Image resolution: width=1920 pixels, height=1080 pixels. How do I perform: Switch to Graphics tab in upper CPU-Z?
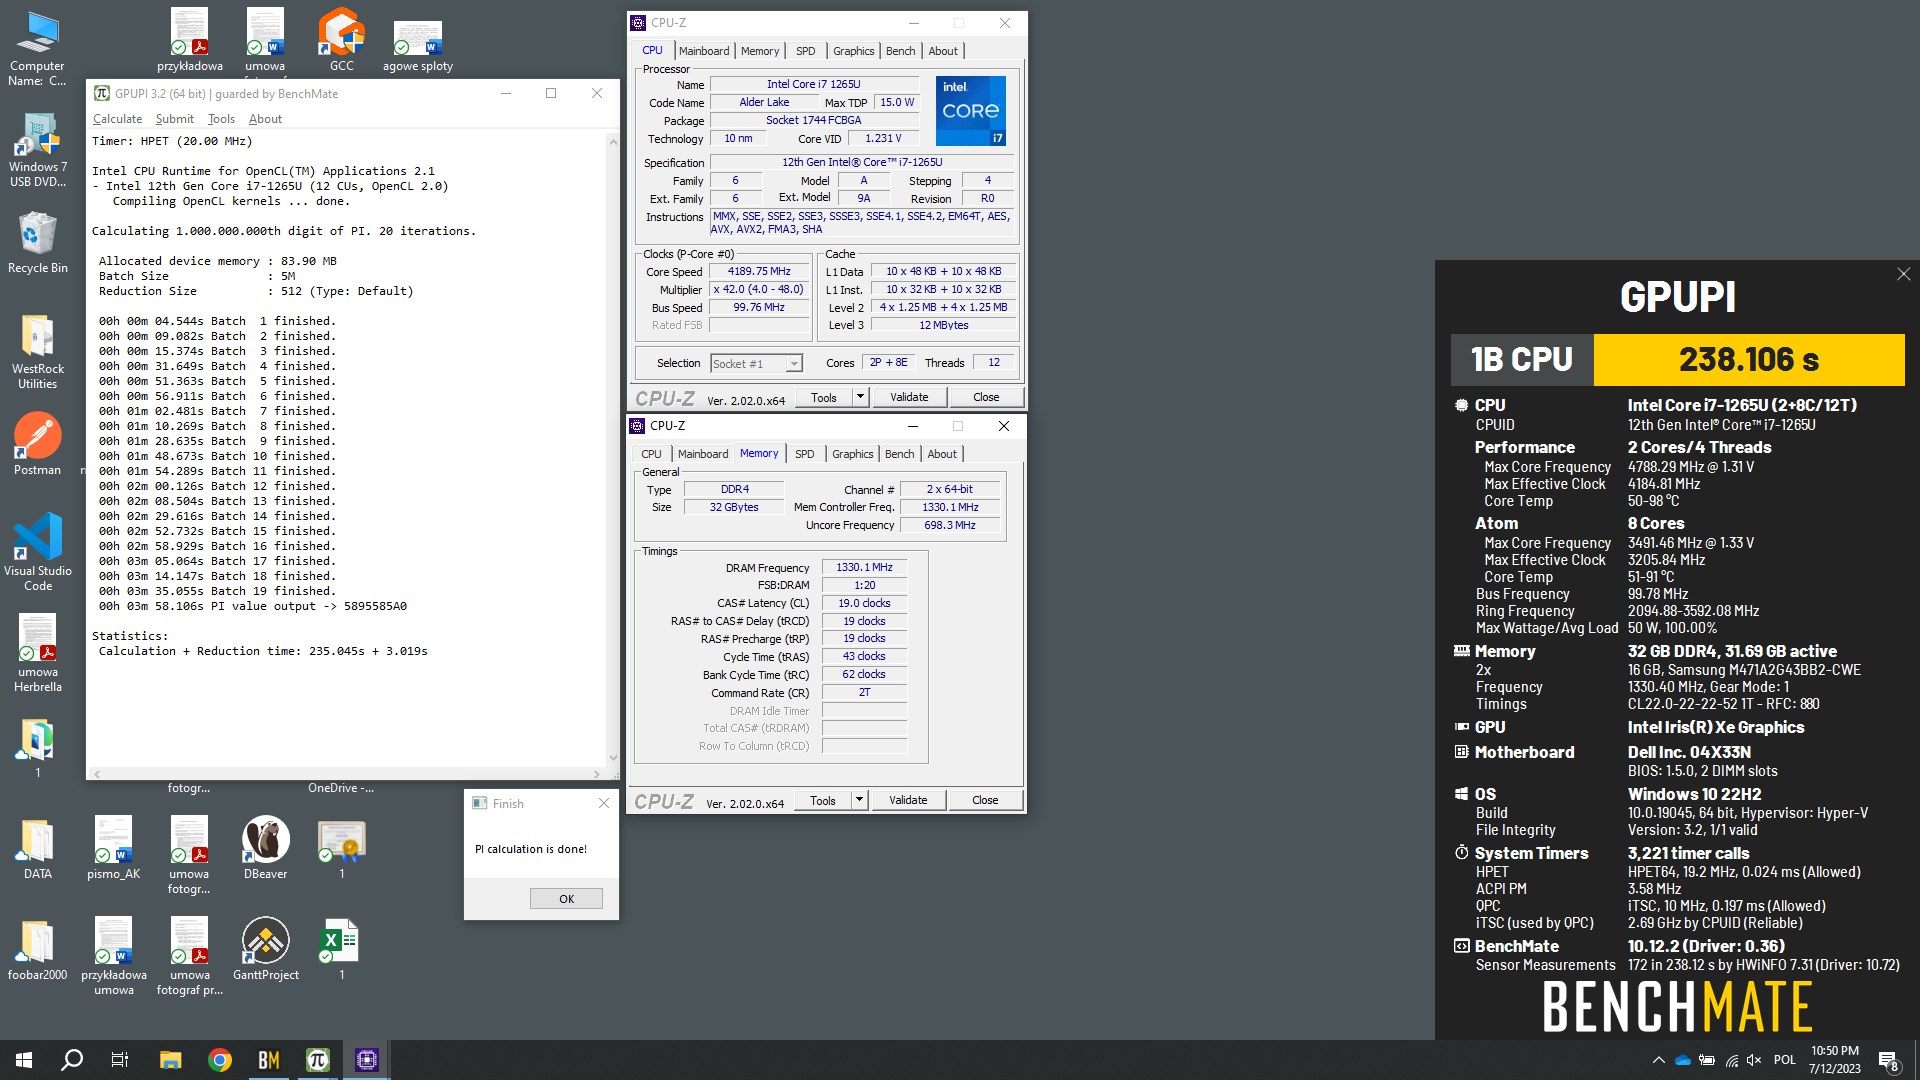pos(854,51)
